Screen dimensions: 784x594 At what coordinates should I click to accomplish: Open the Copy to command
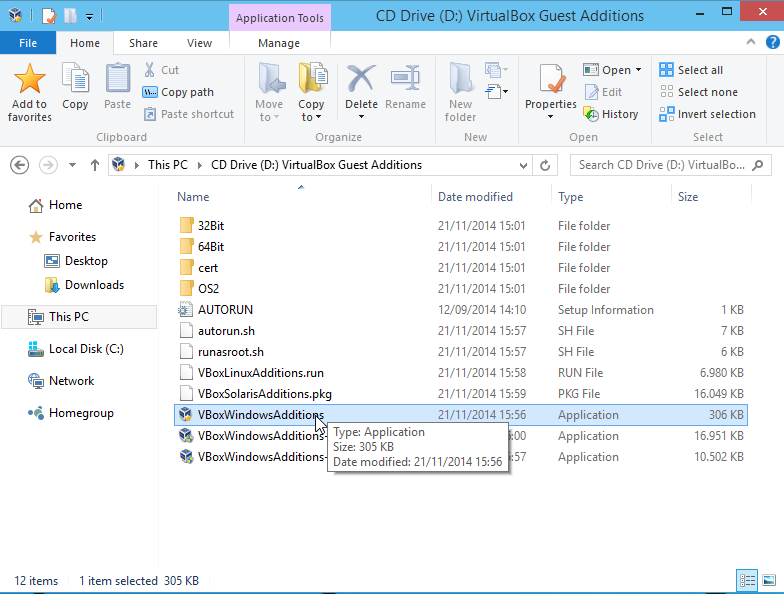click(311, 92)
